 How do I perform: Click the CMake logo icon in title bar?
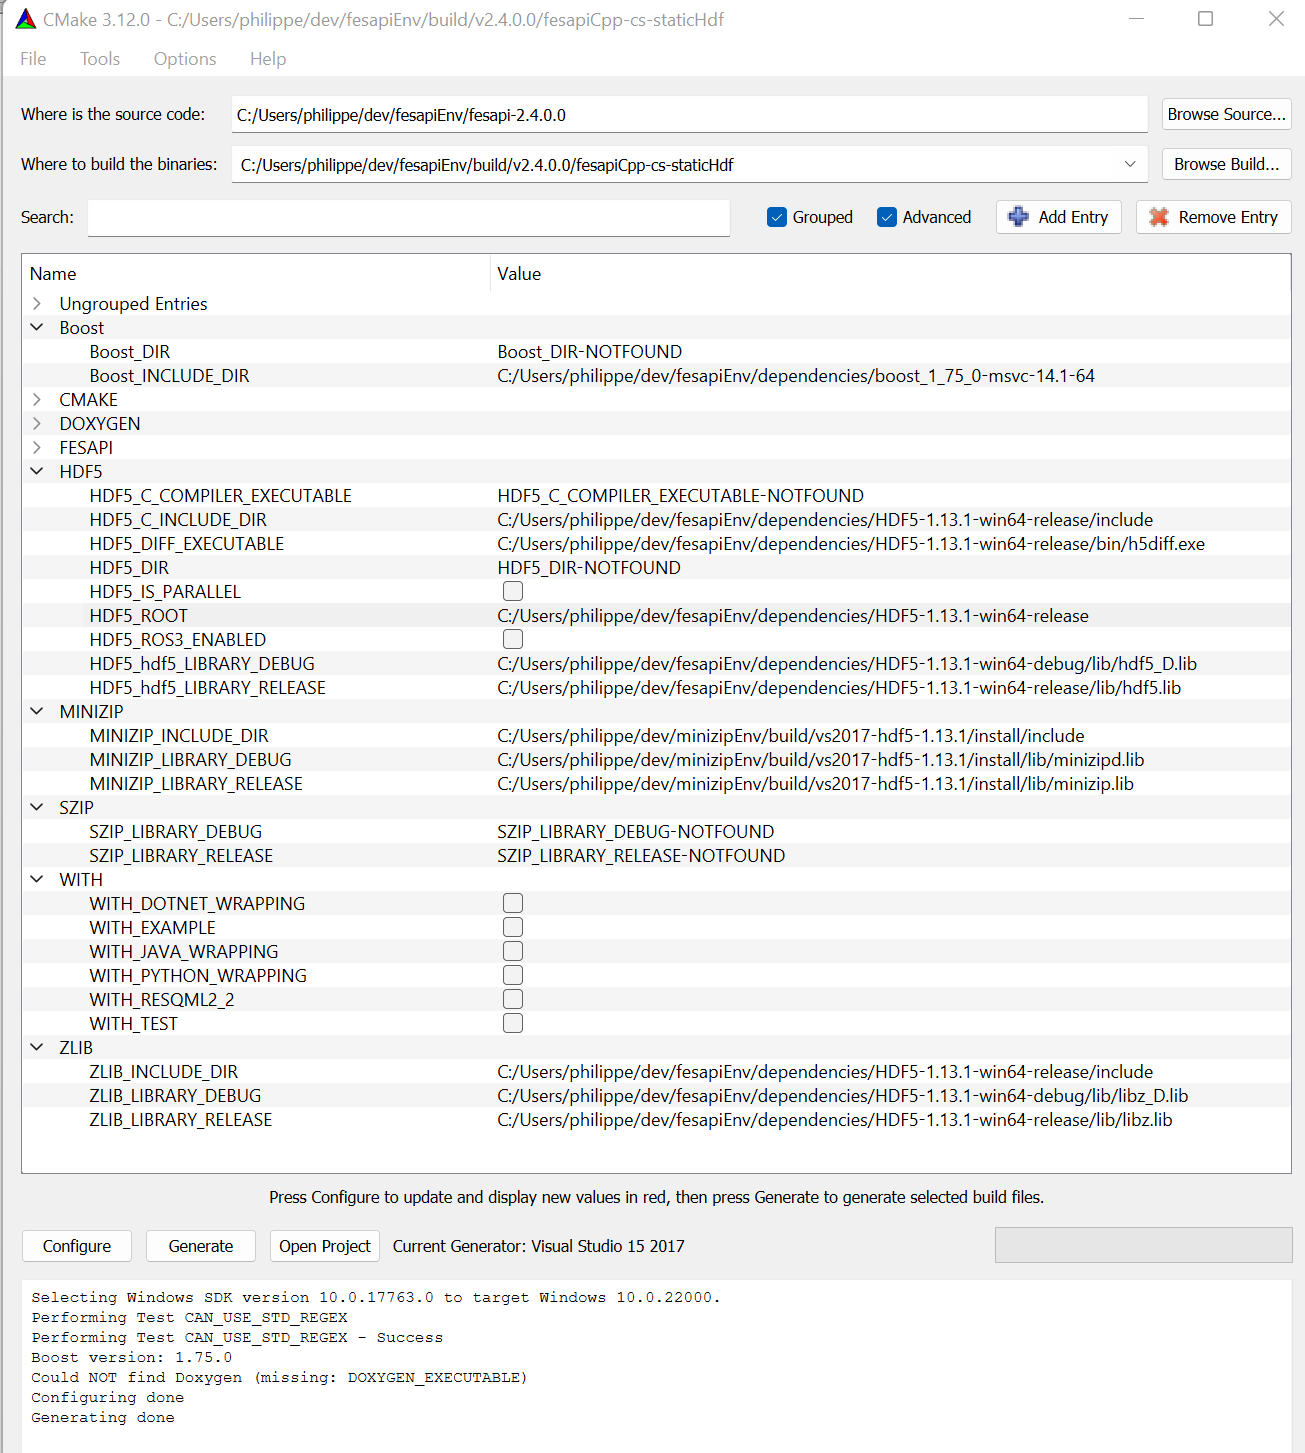coord(25,19)
